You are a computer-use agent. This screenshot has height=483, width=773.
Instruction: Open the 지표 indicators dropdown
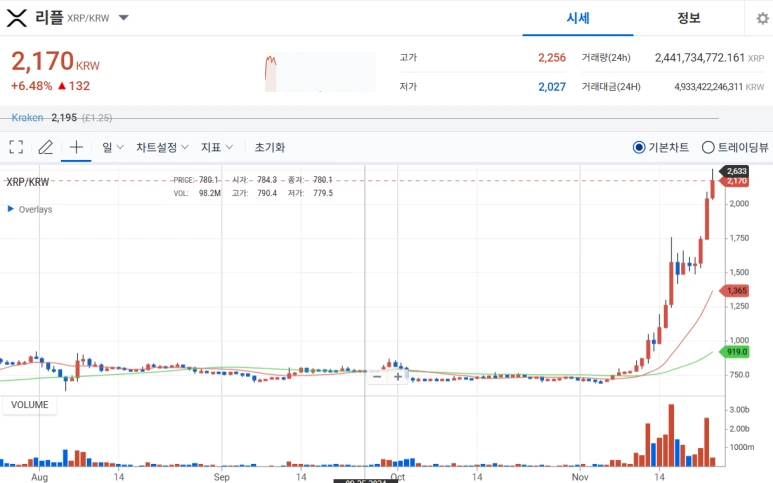216,147
